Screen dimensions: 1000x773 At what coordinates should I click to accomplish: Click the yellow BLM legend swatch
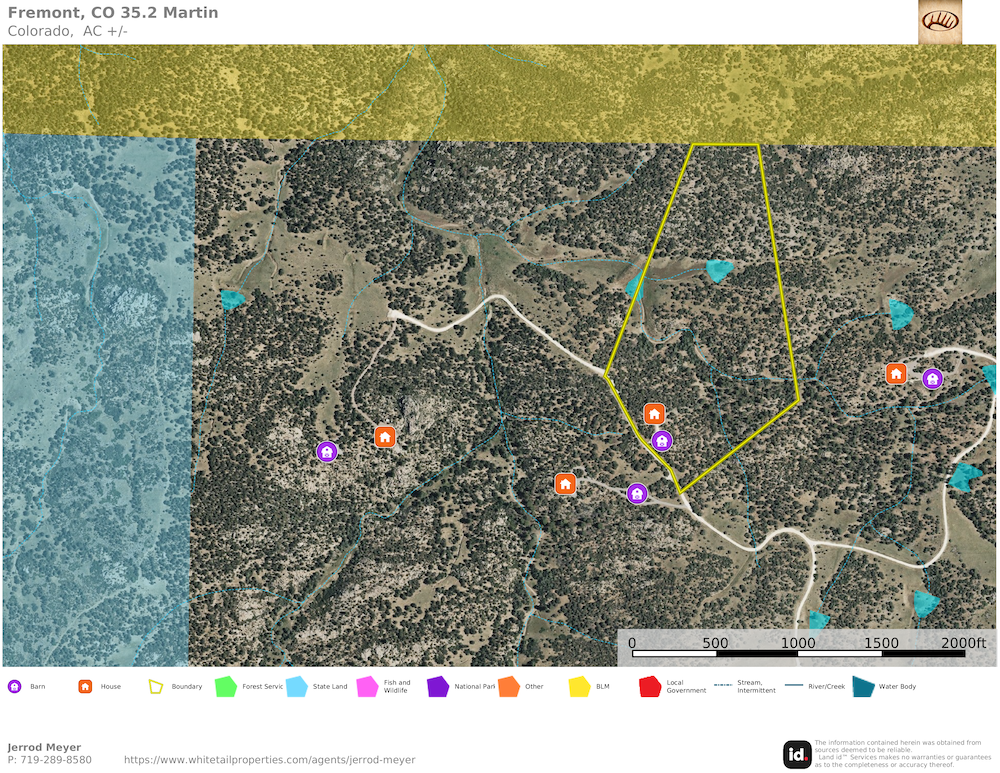click(x=579, y=687)
